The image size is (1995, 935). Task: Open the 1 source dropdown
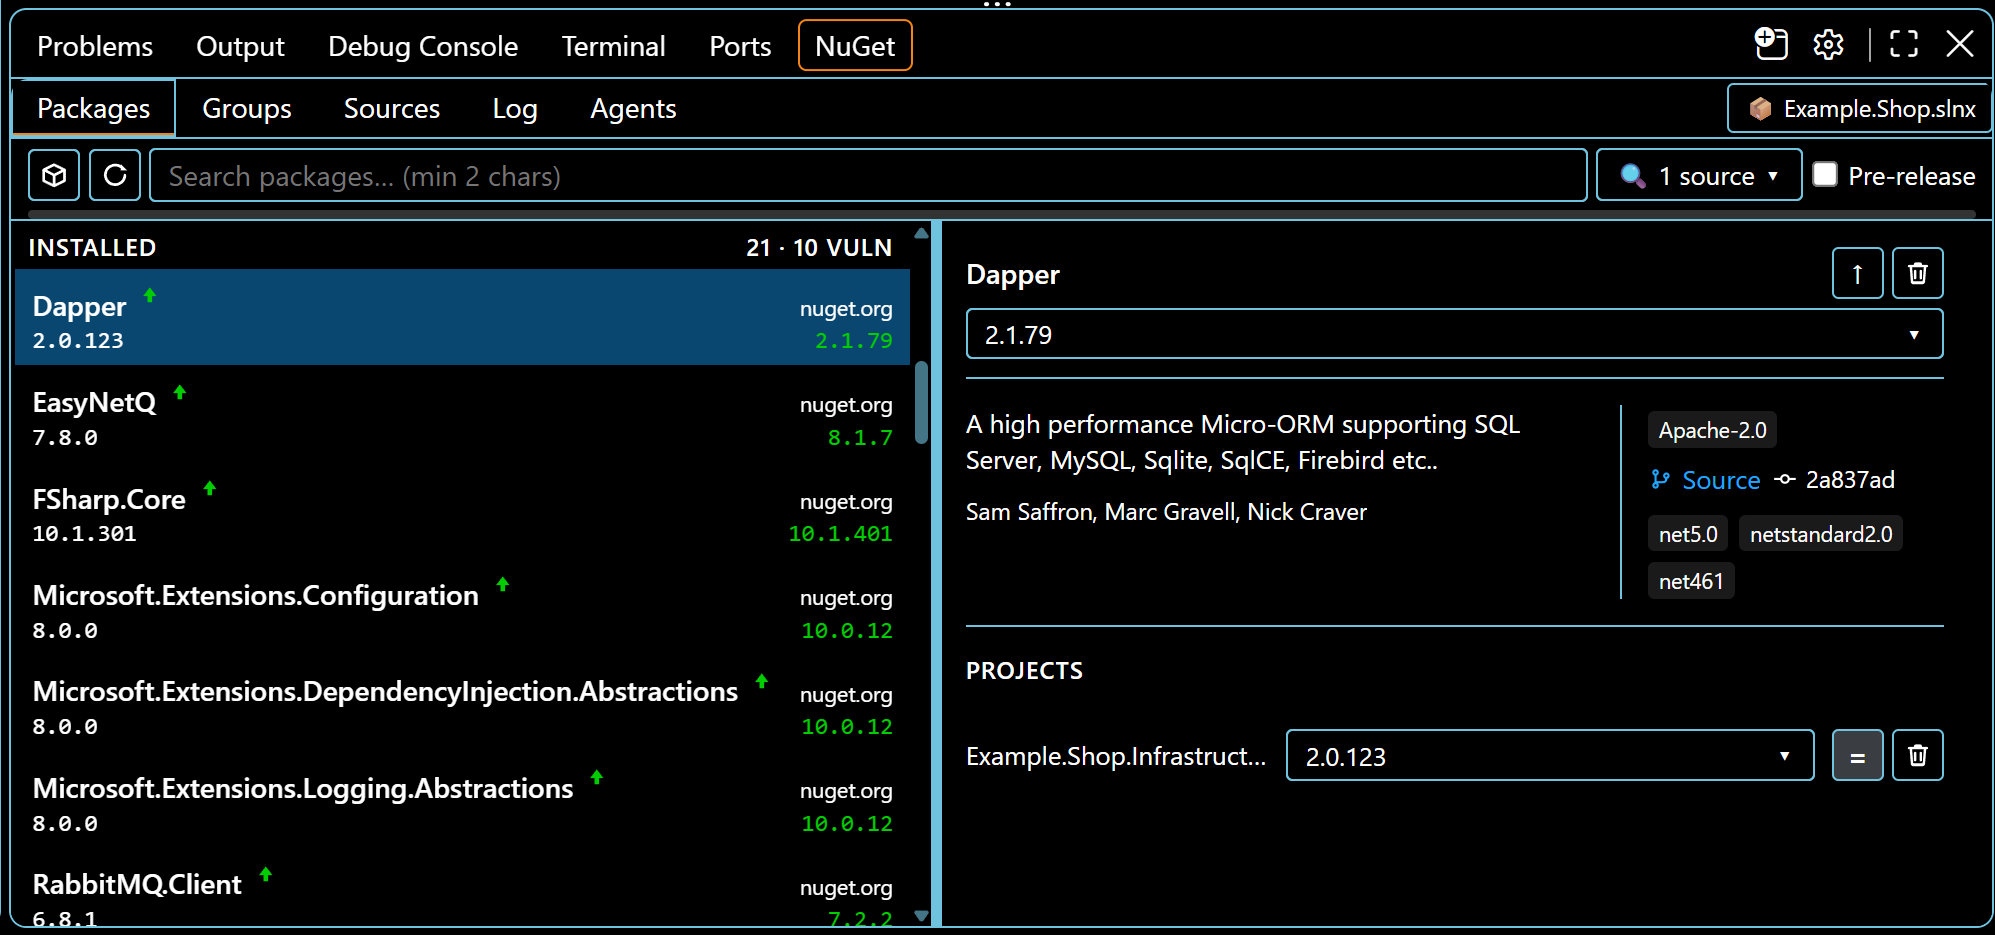pyautogui.click(x=1699, y=175)
